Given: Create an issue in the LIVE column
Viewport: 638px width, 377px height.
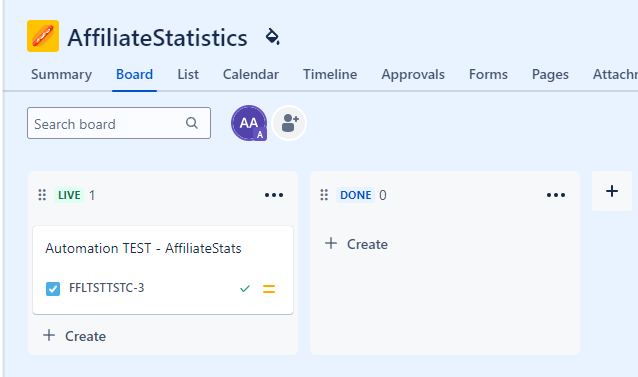Looking at the screenshot, I should pos(74,336).
